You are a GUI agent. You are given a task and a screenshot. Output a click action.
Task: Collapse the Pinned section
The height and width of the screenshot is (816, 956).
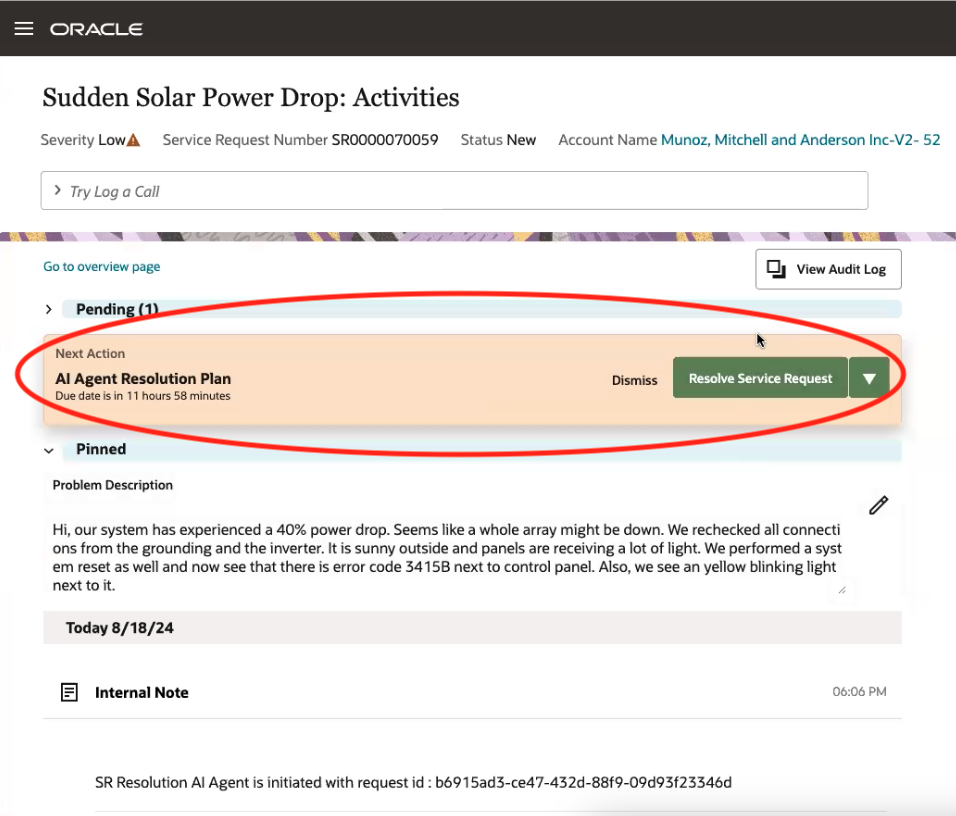(49, 451)
